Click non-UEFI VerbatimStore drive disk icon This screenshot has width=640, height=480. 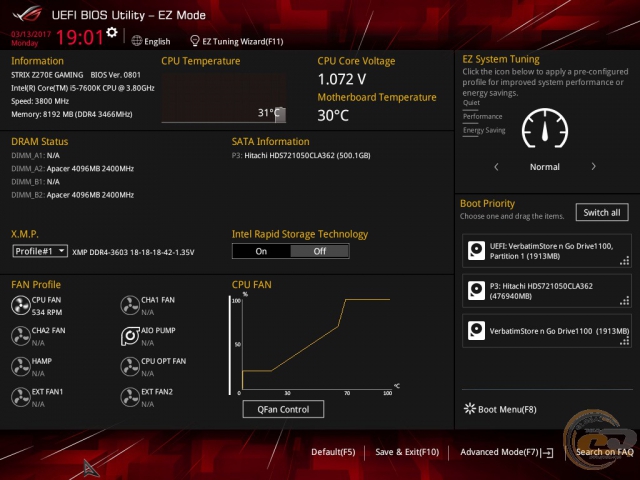[476, 331]
